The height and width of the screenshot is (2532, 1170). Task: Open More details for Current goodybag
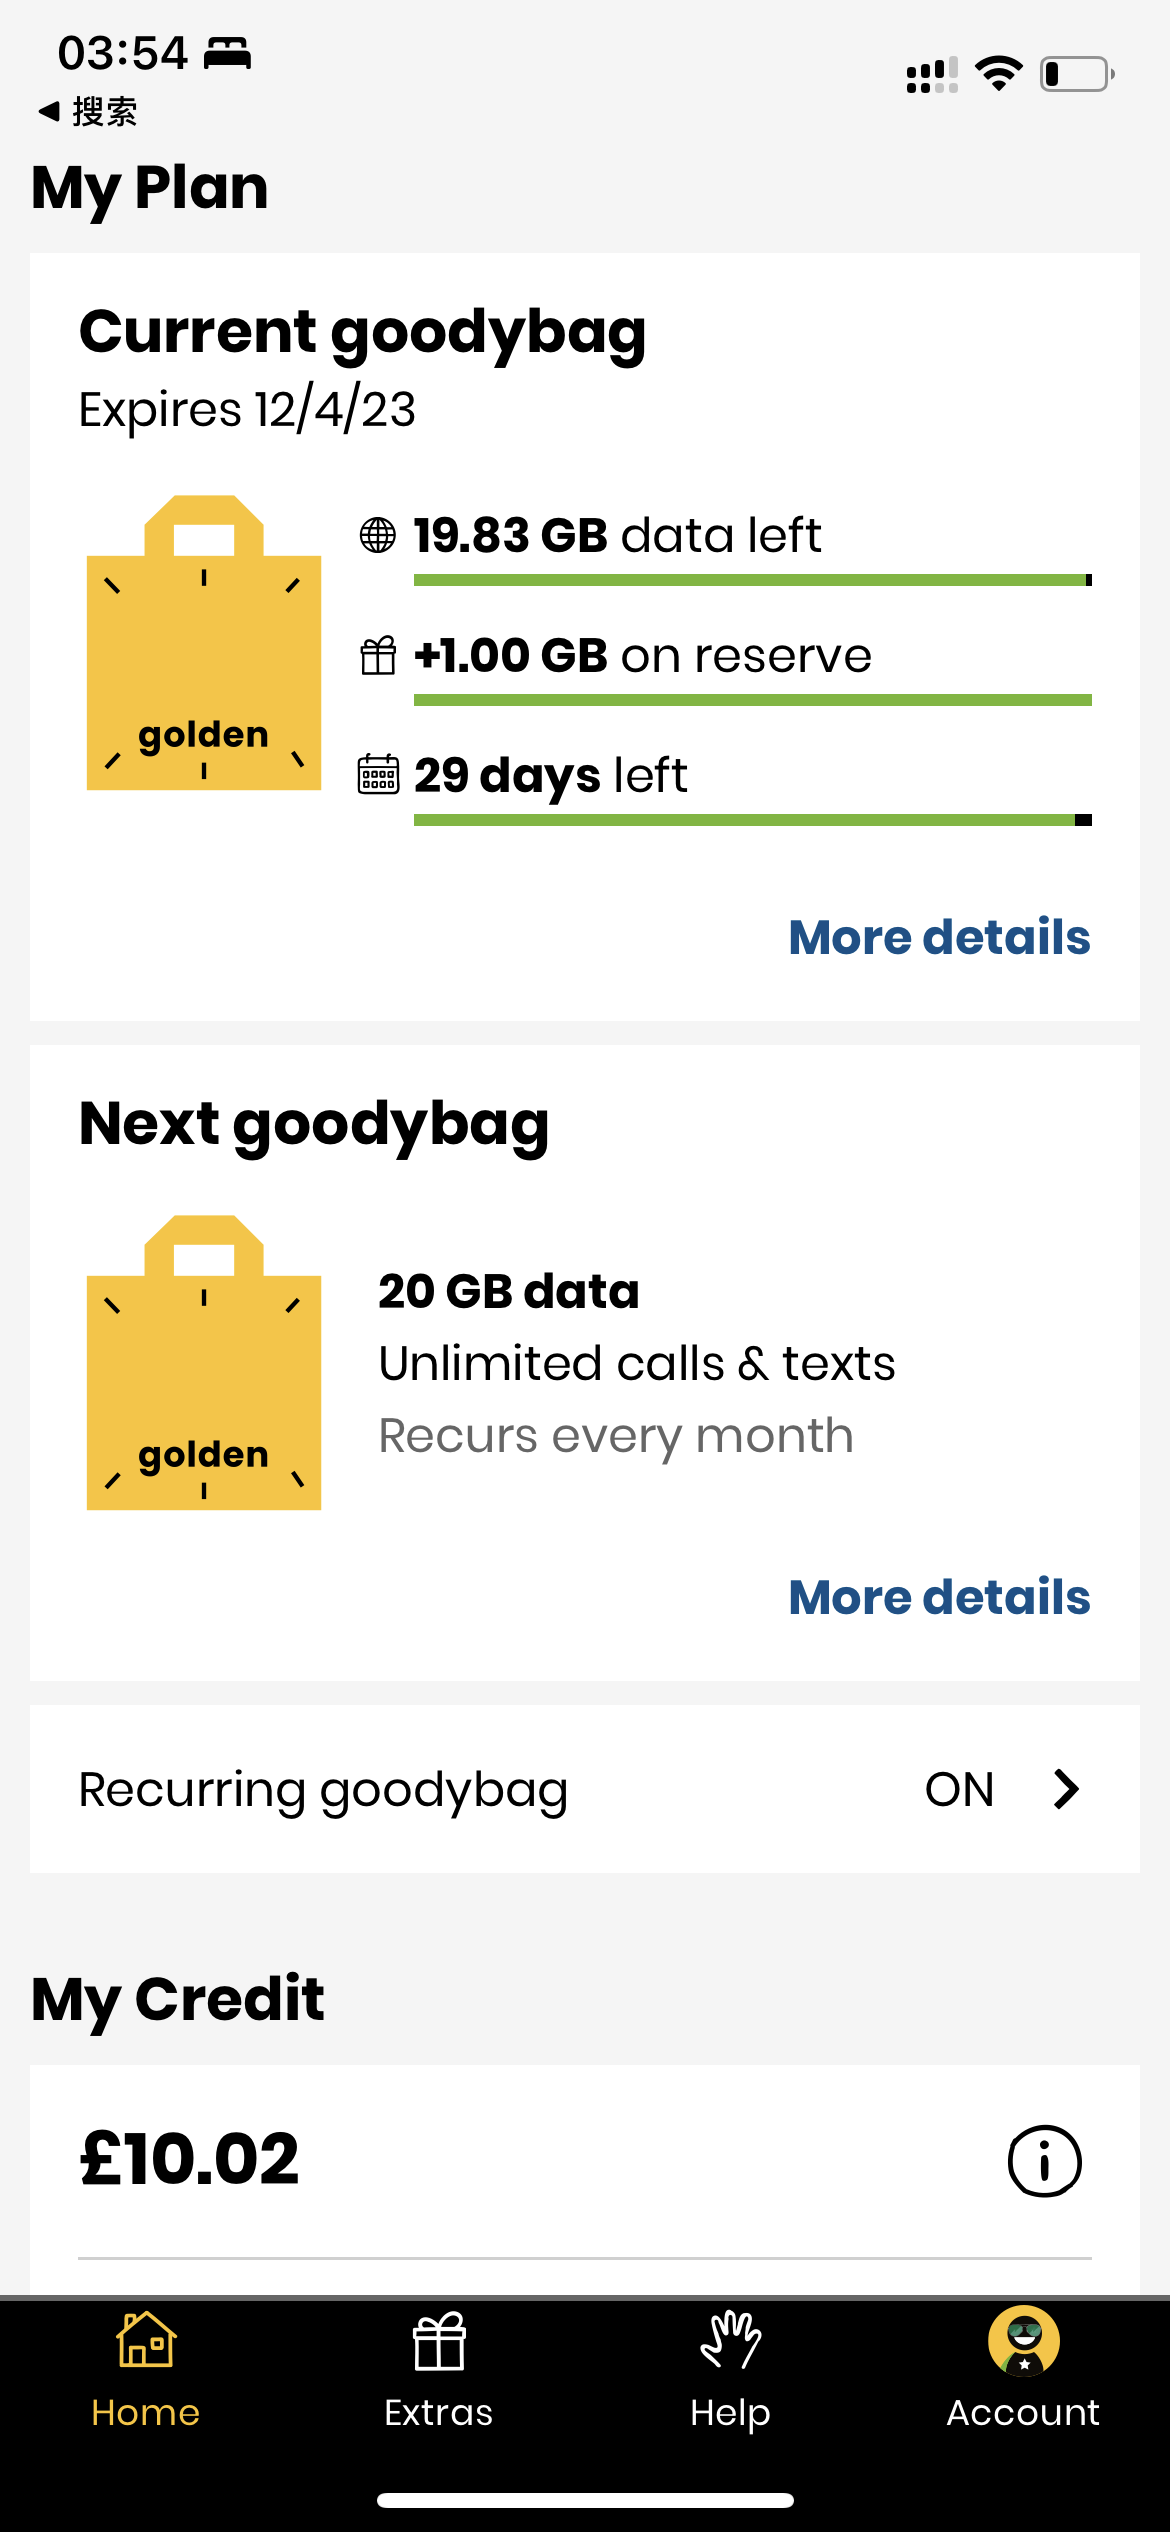939,937
